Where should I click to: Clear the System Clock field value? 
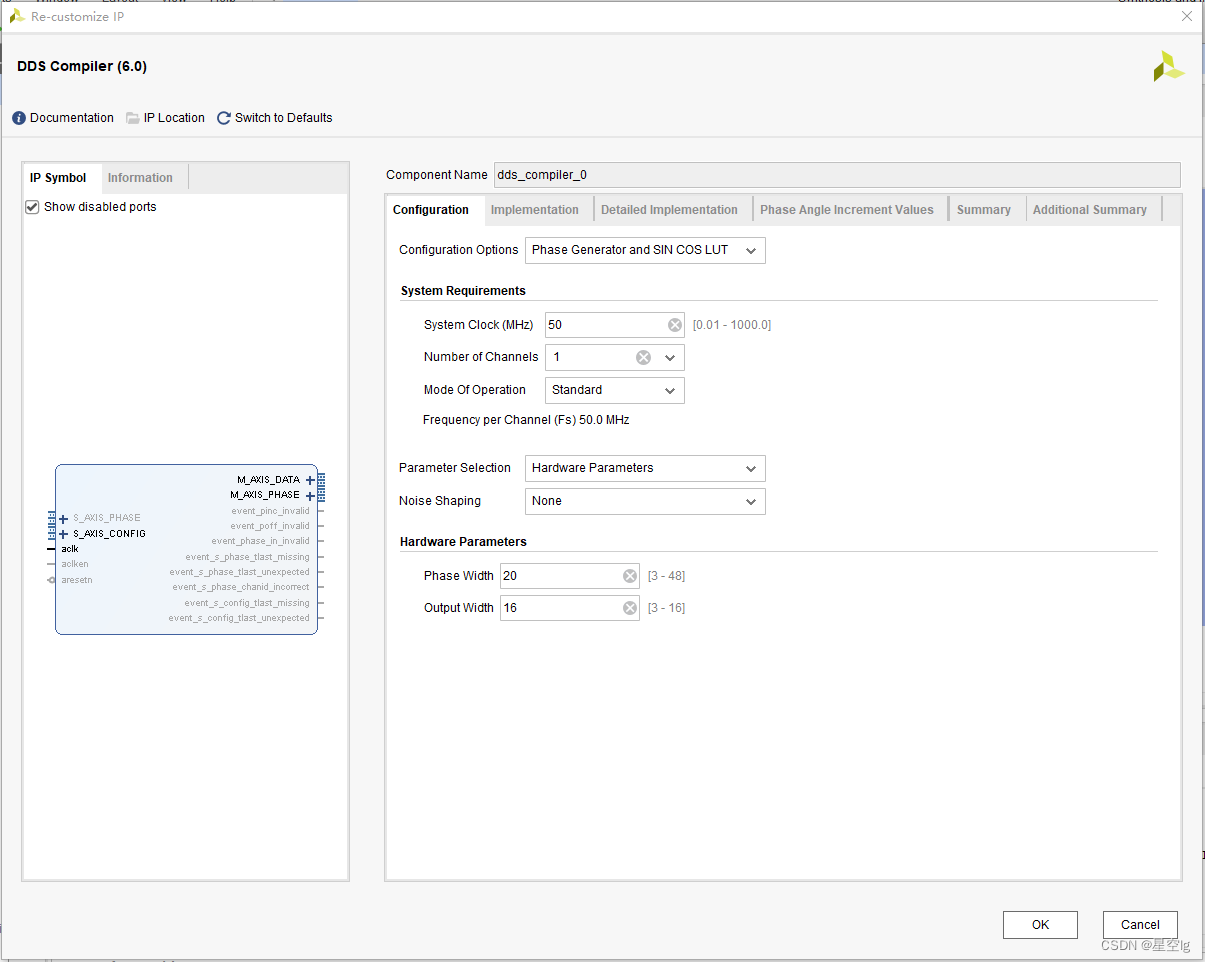(675, 325)
